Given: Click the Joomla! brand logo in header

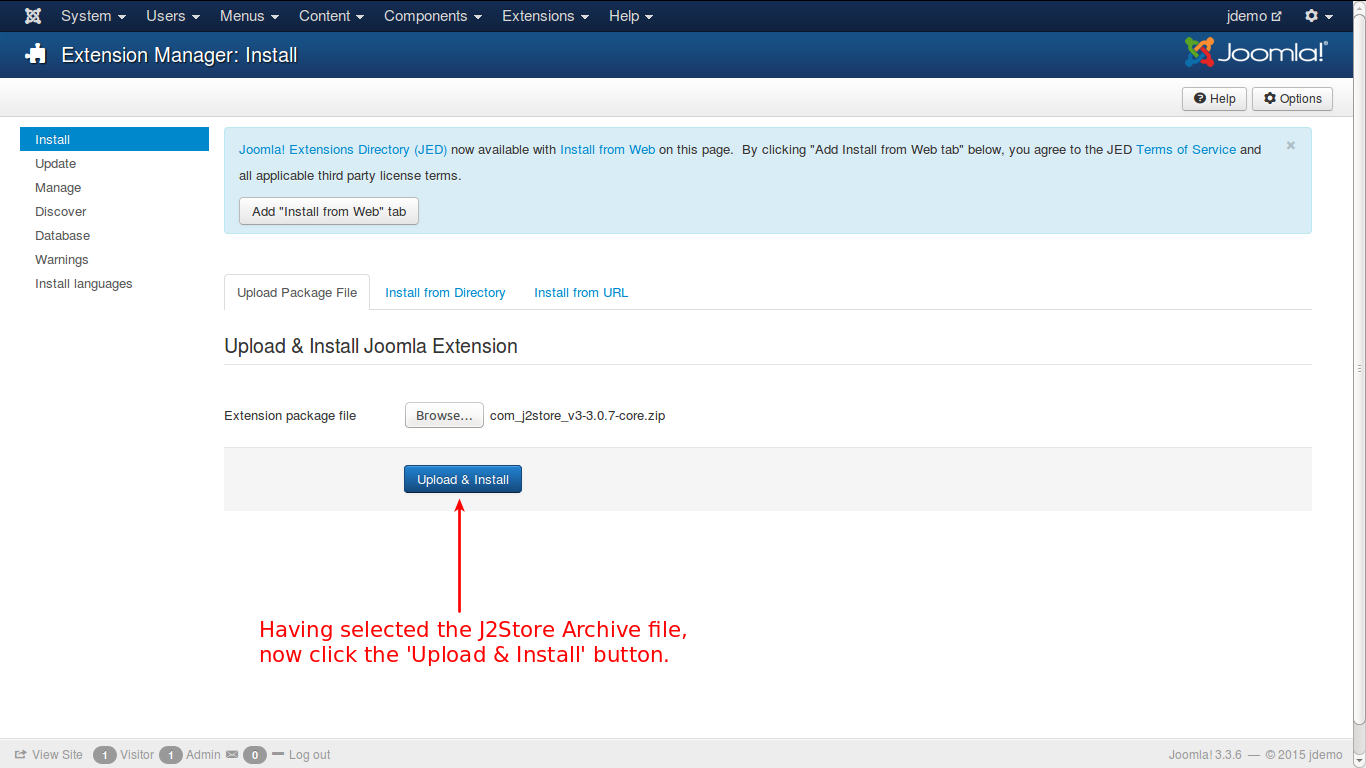Looking at the screenshot, I should [1256, 53].
